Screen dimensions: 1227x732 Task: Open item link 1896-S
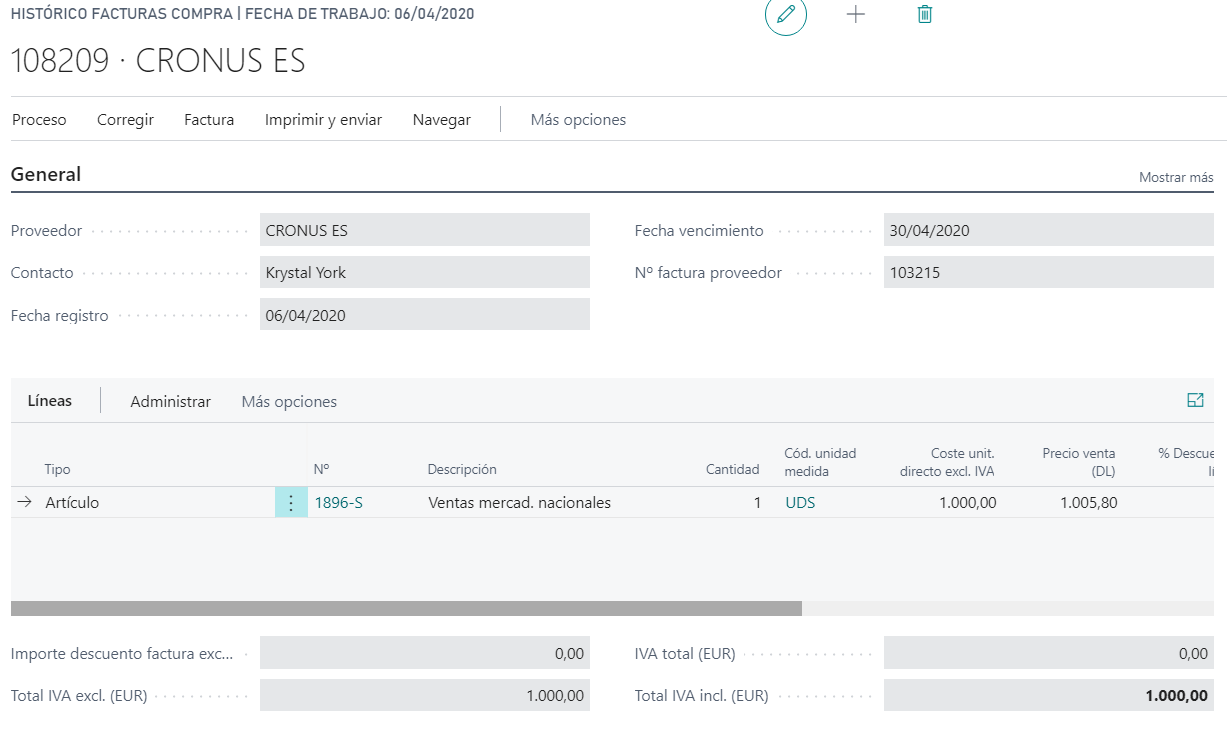(x=339, y=503)
